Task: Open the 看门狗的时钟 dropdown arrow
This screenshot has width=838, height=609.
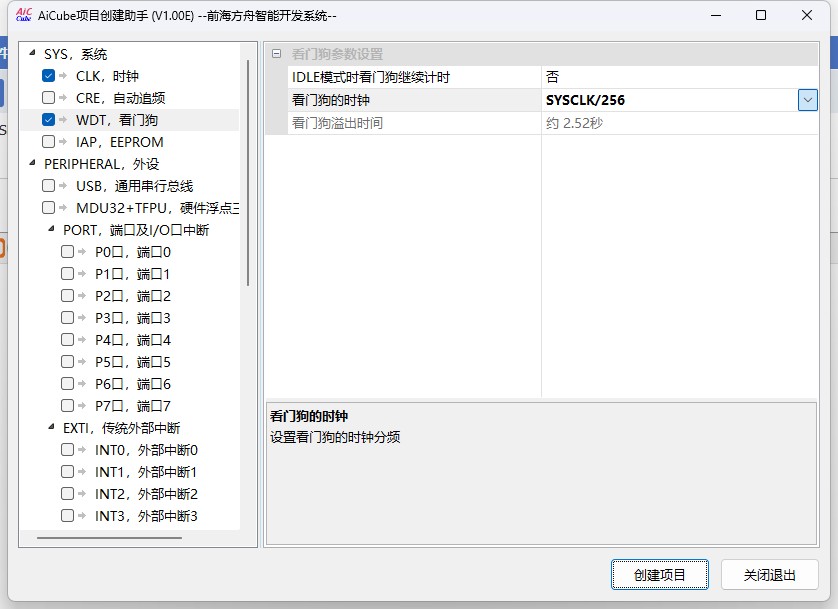Action: pyautogui.click(x=808, y=100)
